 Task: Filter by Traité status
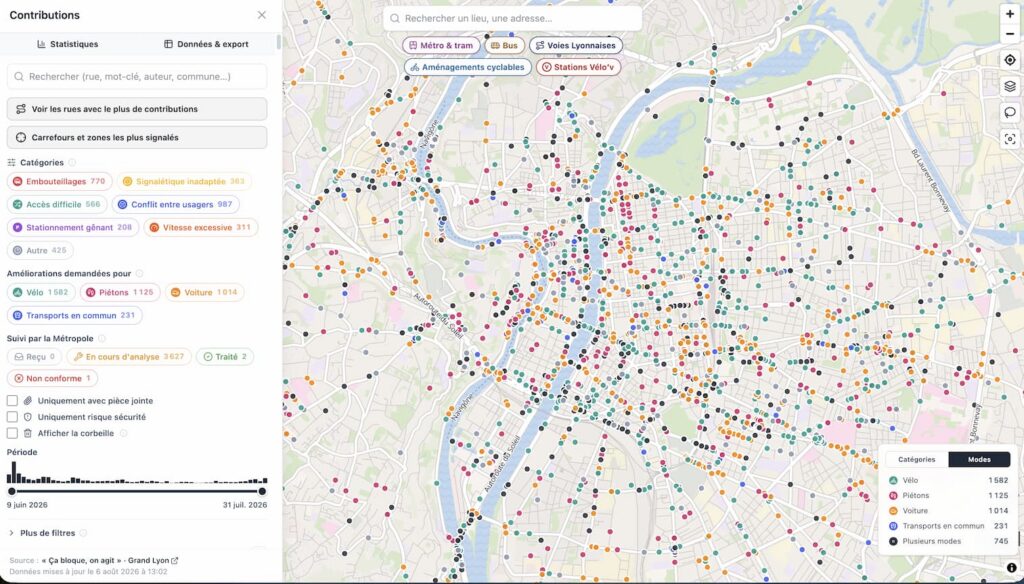[225, 357]
